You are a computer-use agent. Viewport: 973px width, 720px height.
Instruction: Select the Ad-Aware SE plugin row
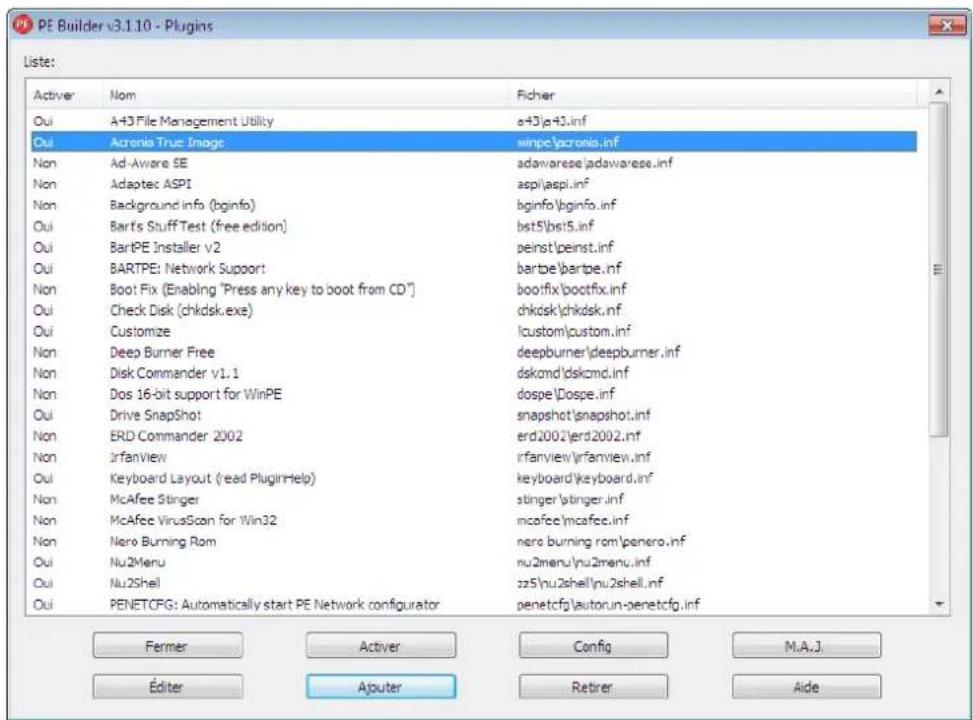[473, 163]
